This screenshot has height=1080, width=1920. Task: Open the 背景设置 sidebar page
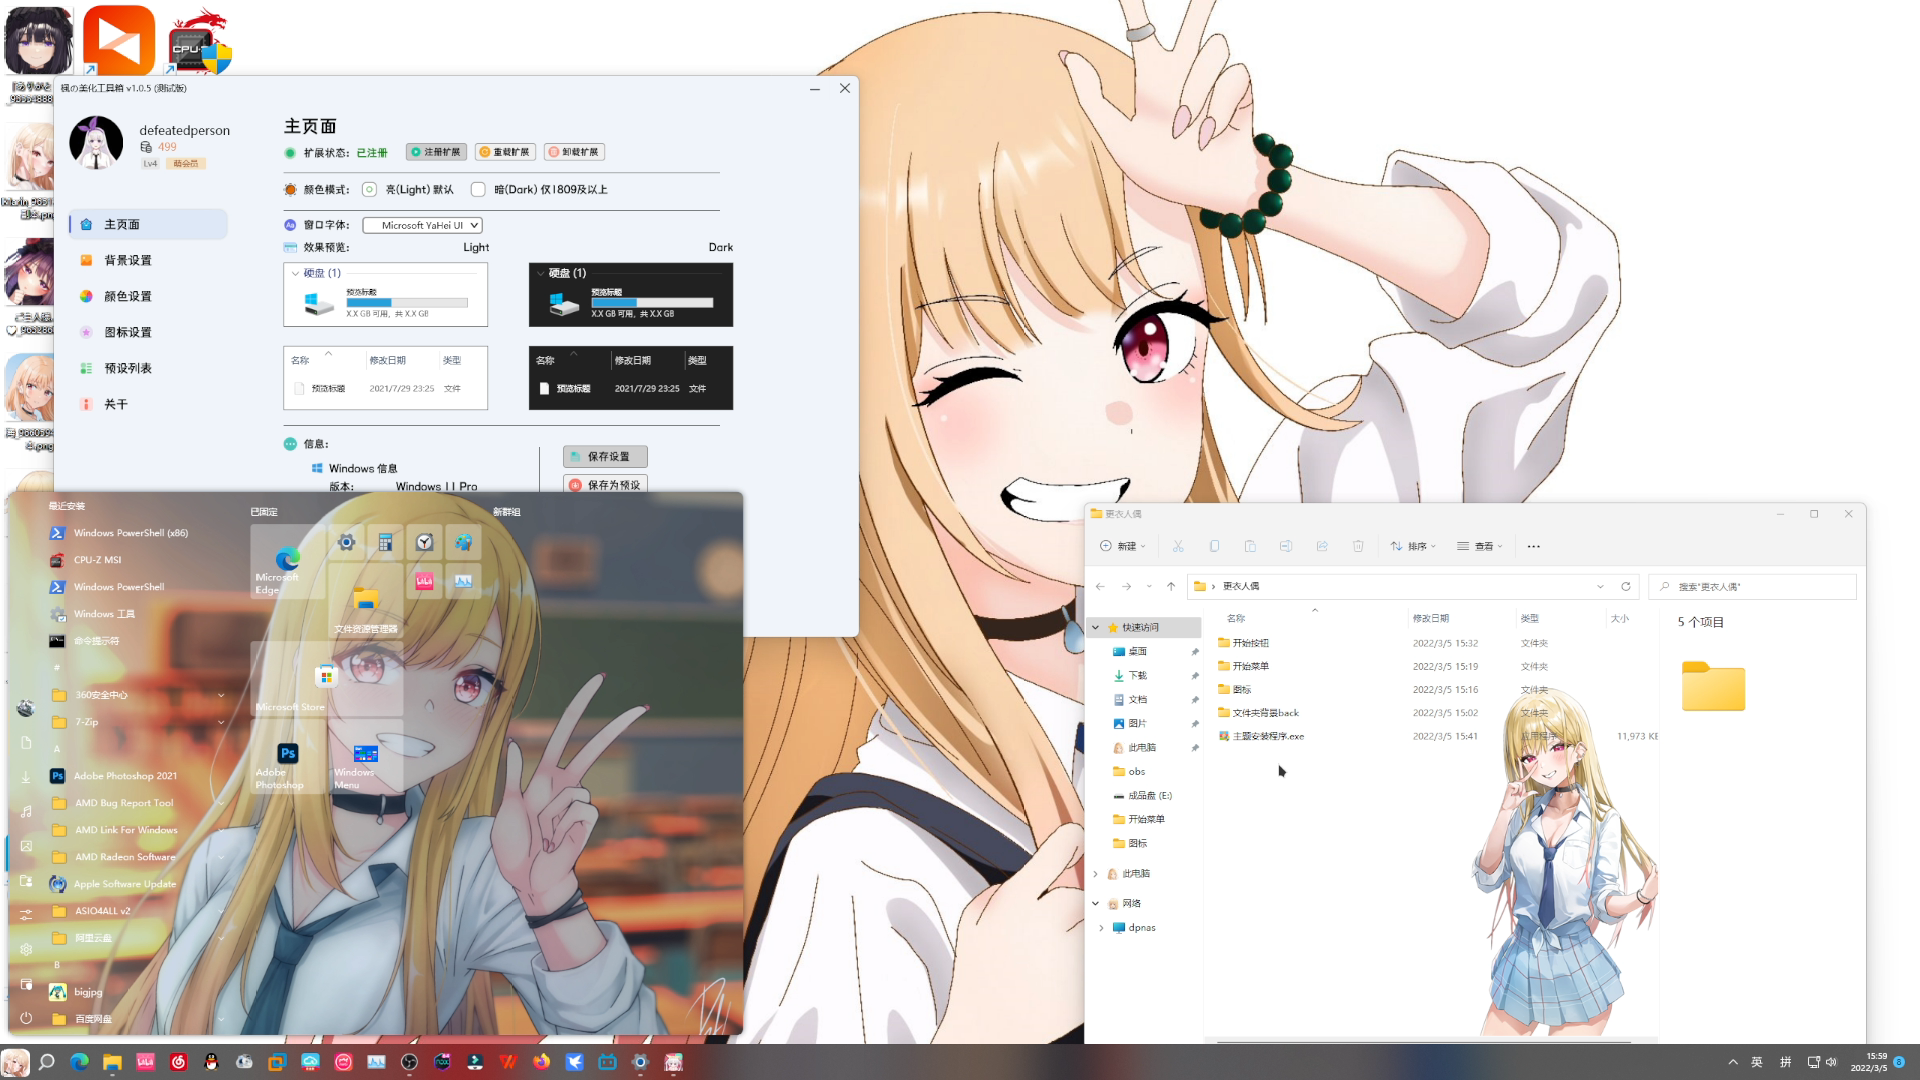128,260
